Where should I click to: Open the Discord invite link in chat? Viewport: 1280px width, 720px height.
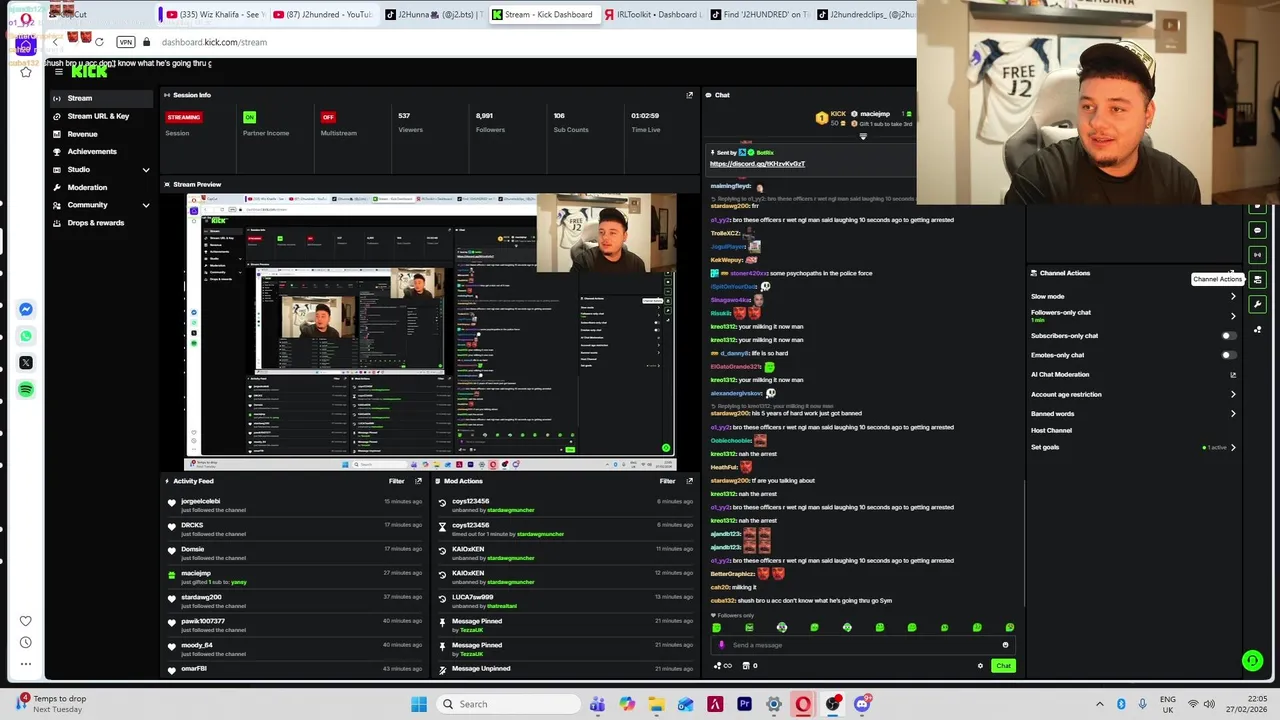point(757,164)
